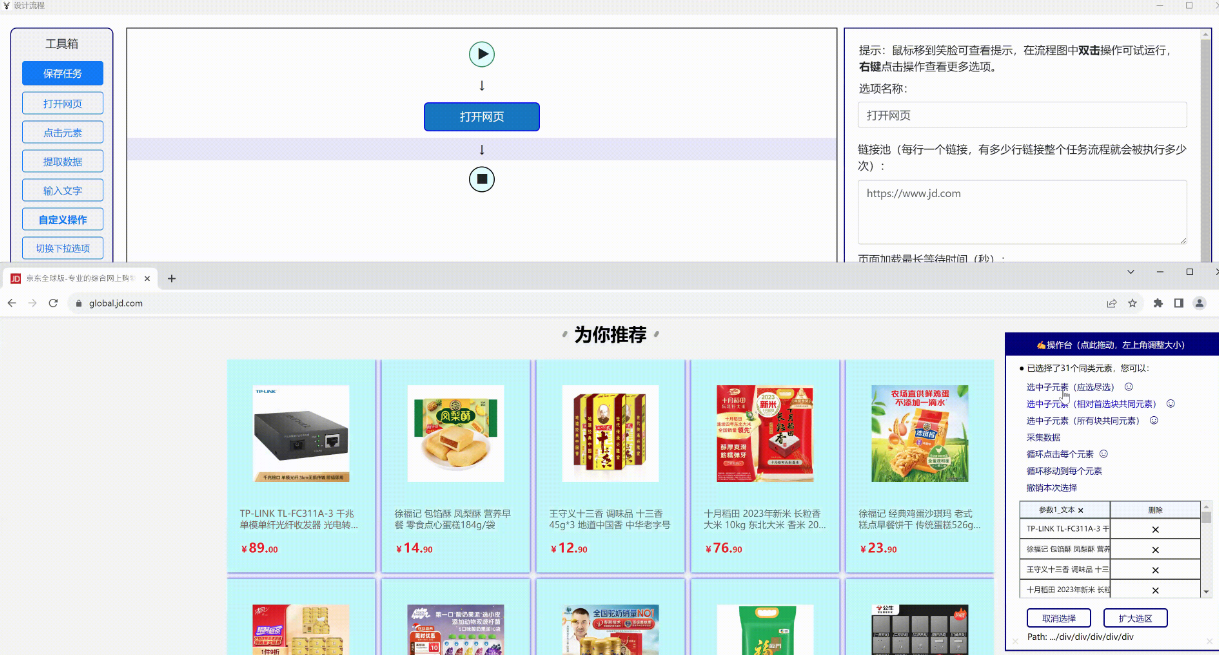Open the TP-LINK fiber transceiver product image

301,434
